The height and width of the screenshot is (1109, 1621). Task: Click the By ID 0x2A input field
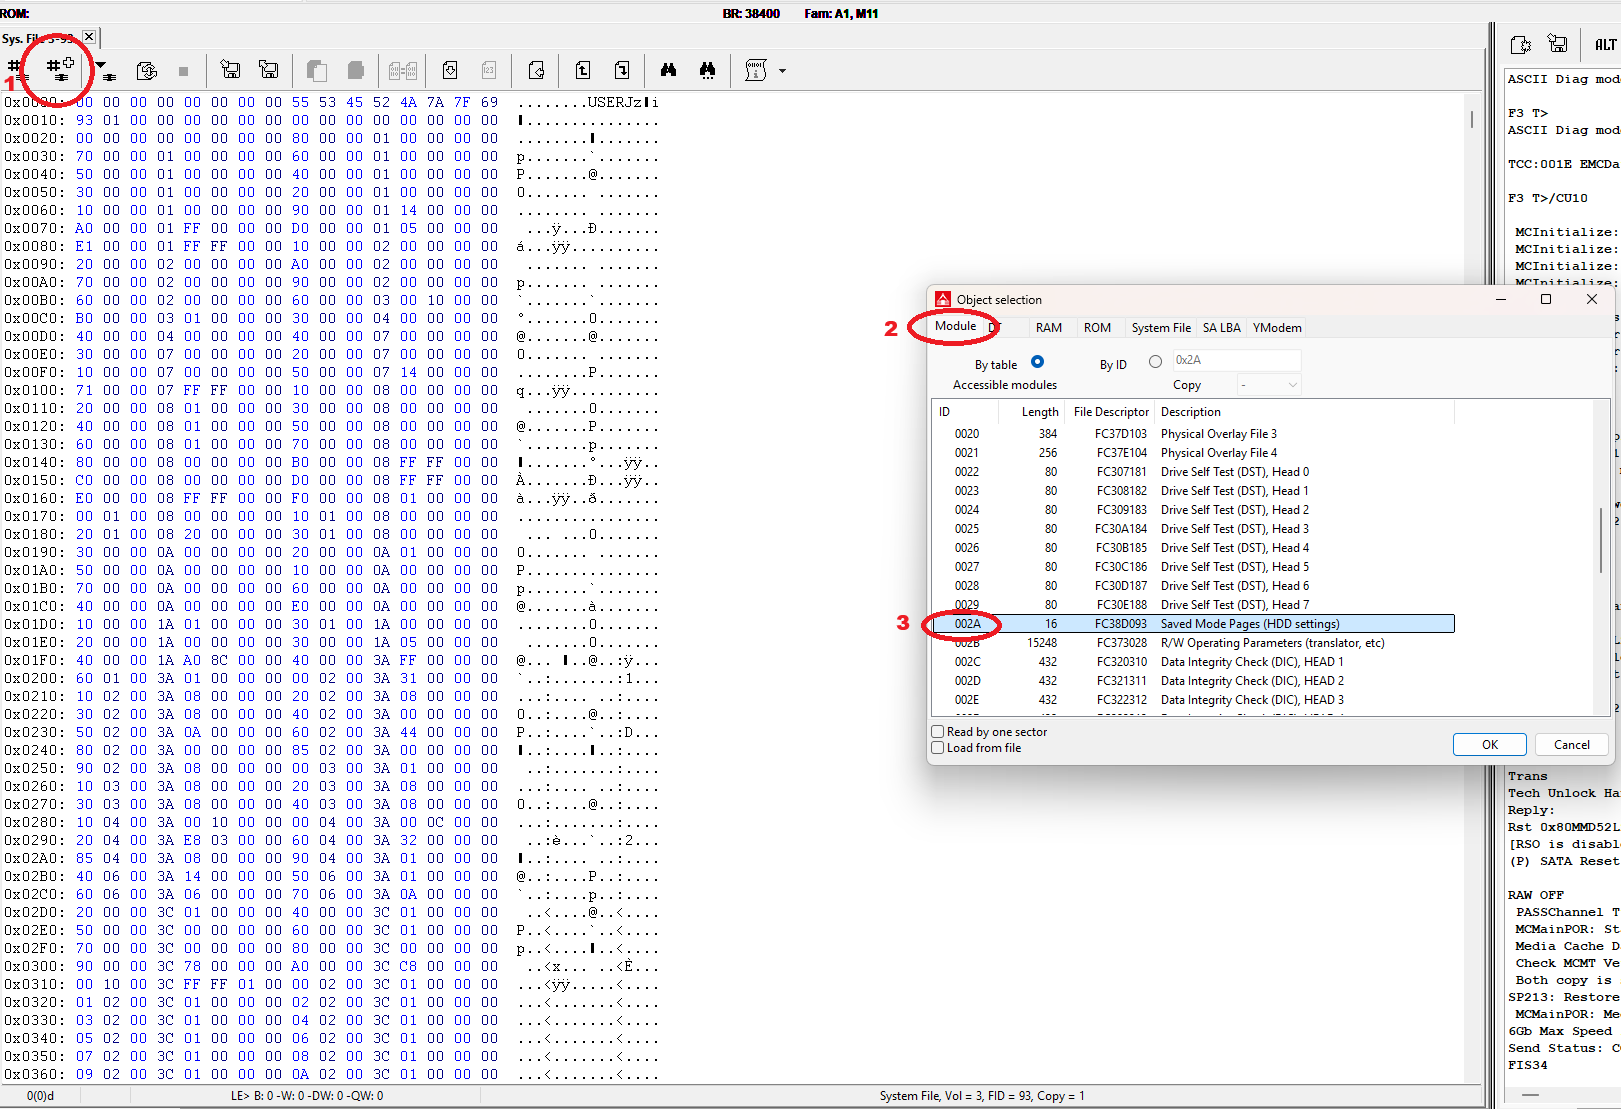click(1236, 360)
